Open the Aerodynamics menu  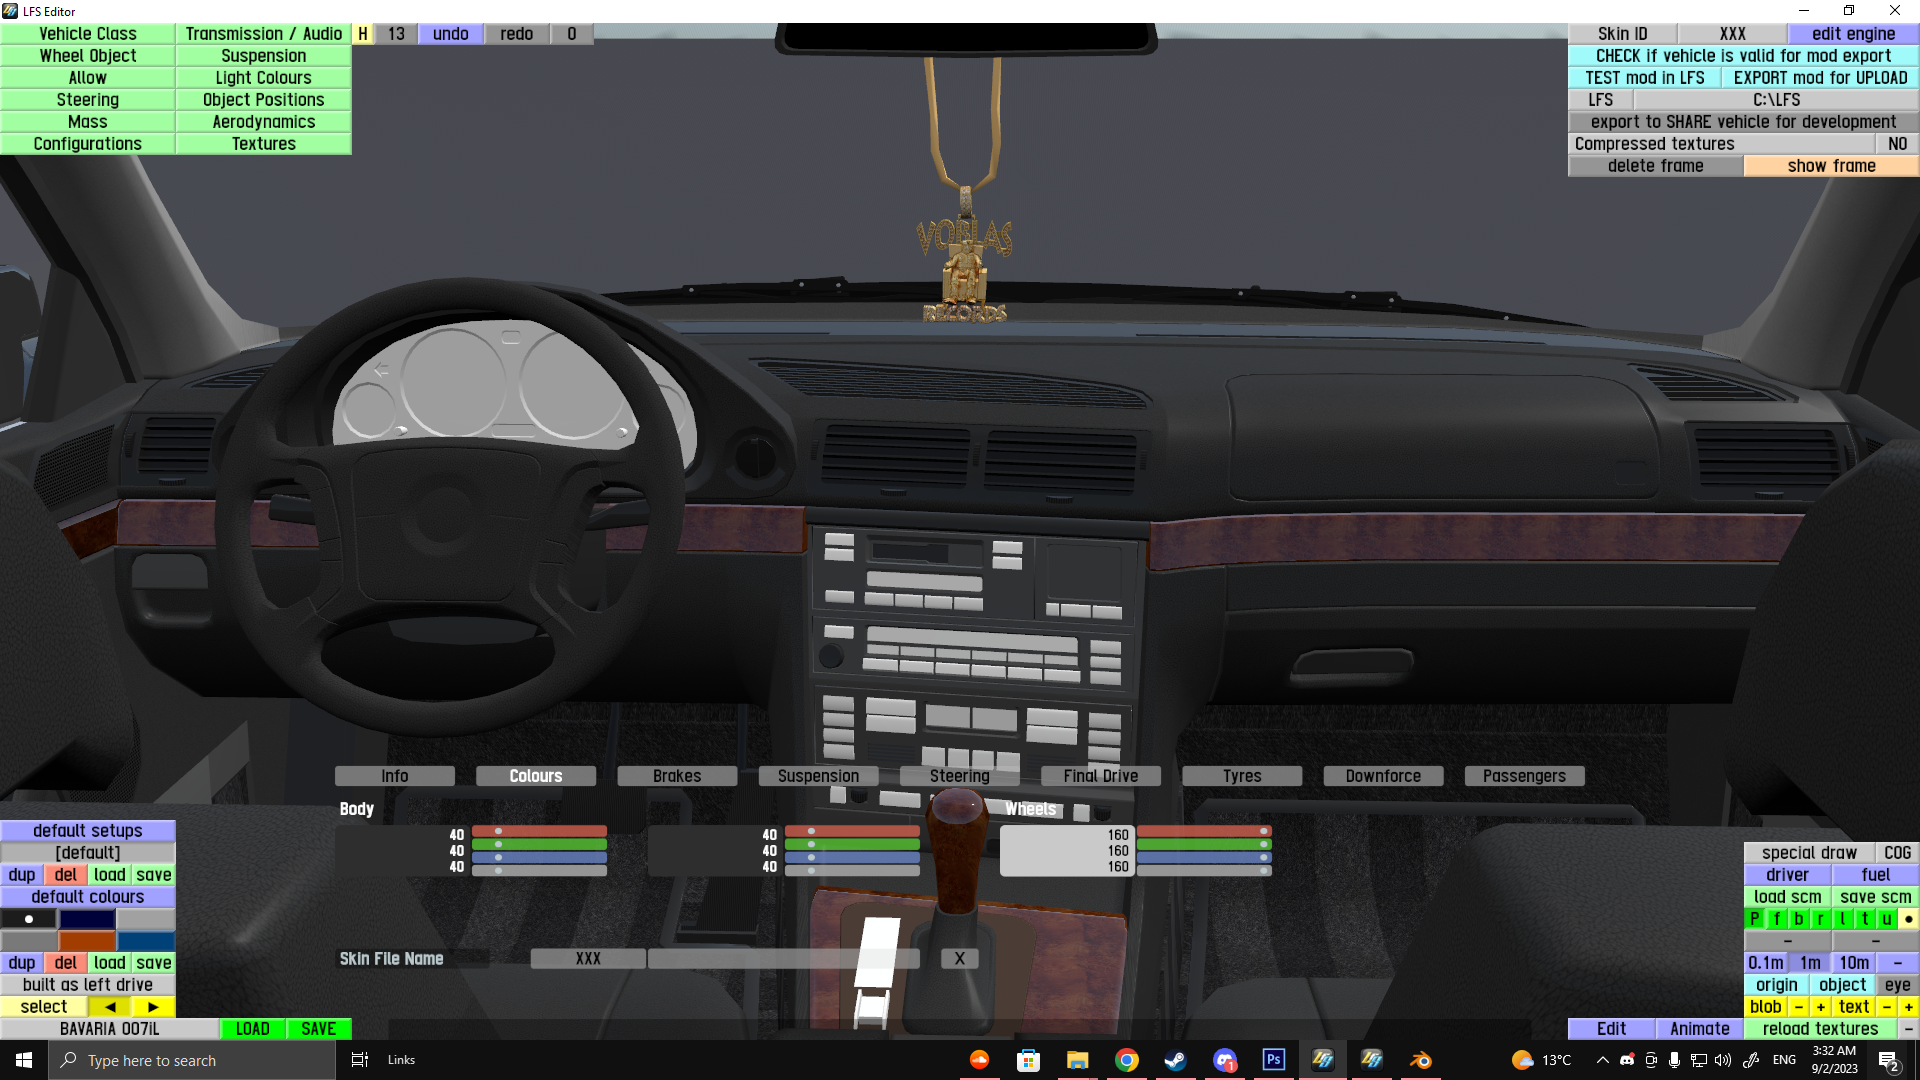click(263, 122)
